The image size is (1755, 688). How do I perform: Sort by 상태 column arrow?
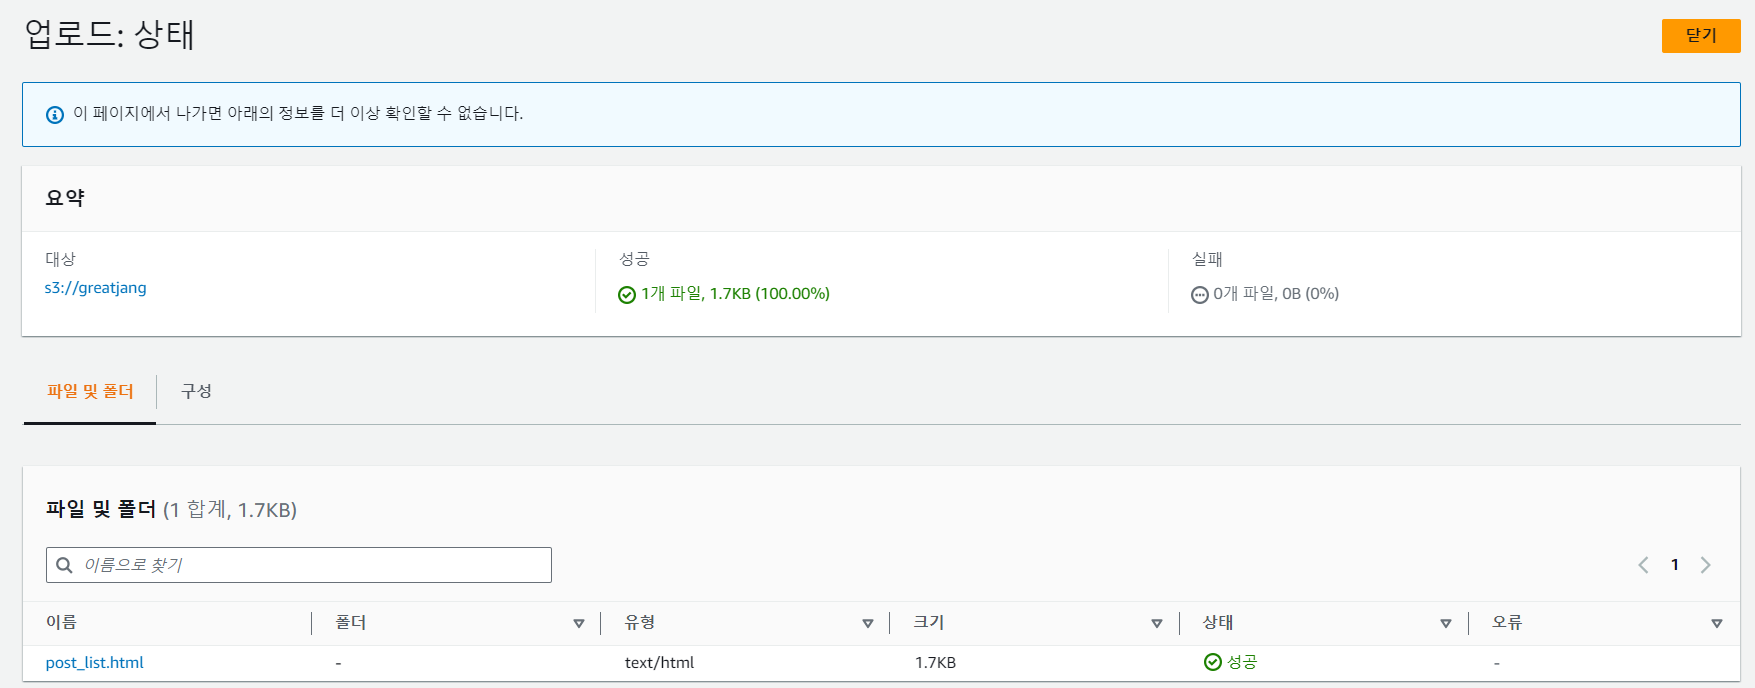tap(1445, 623)
